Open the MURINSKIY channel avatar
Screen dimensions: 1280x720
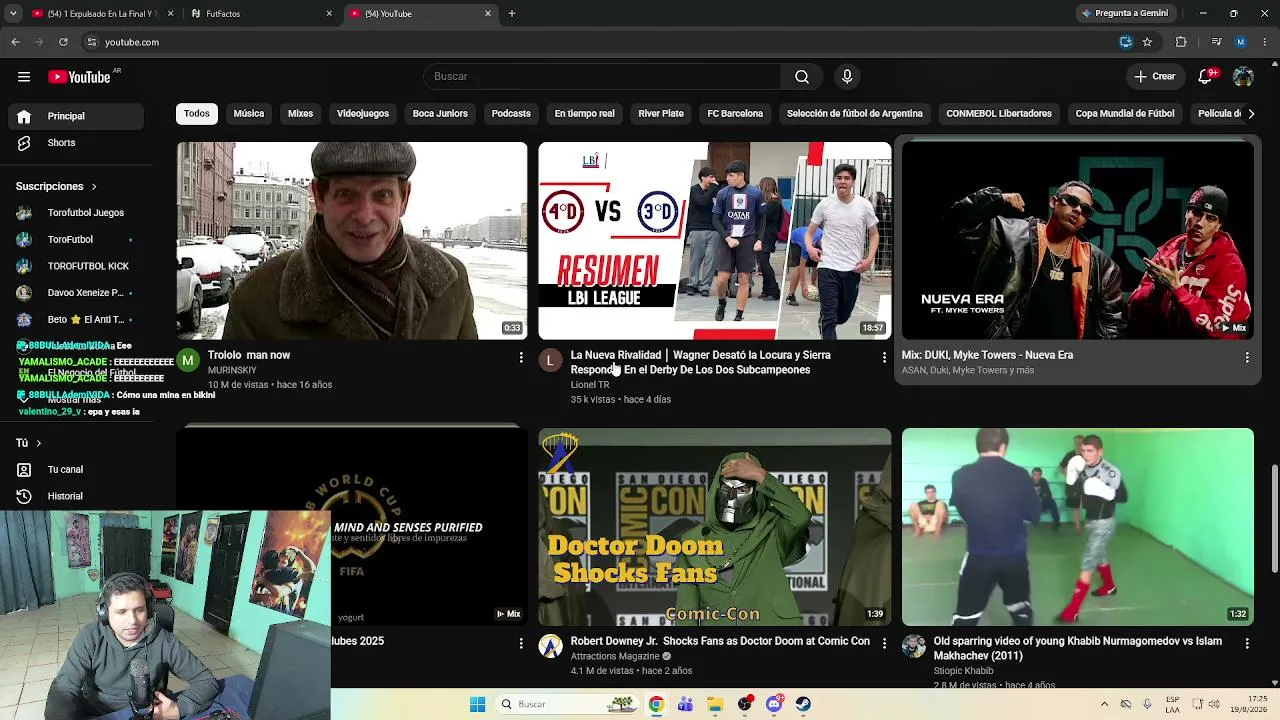(x=188, y=360)
